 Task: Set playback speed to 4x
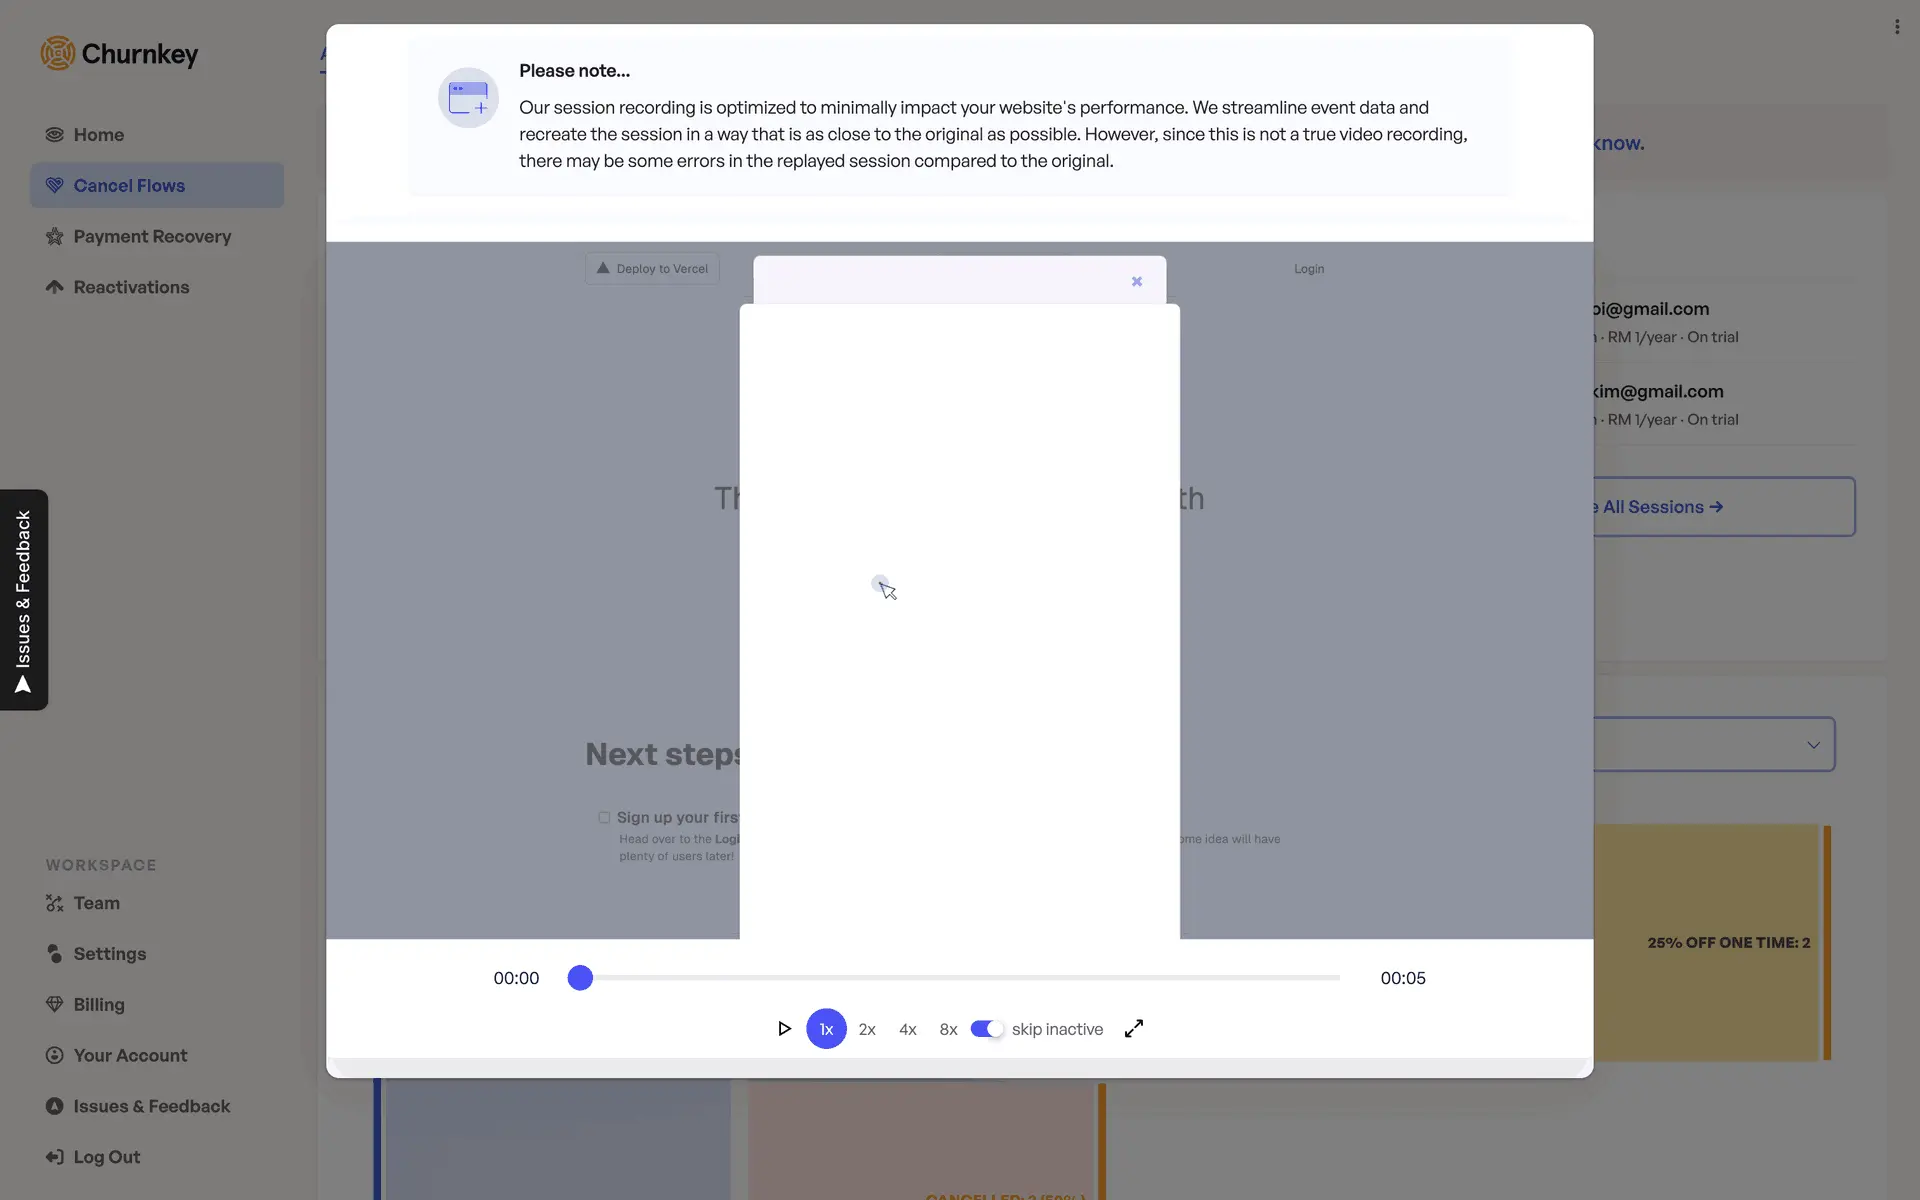(907, 1029)
